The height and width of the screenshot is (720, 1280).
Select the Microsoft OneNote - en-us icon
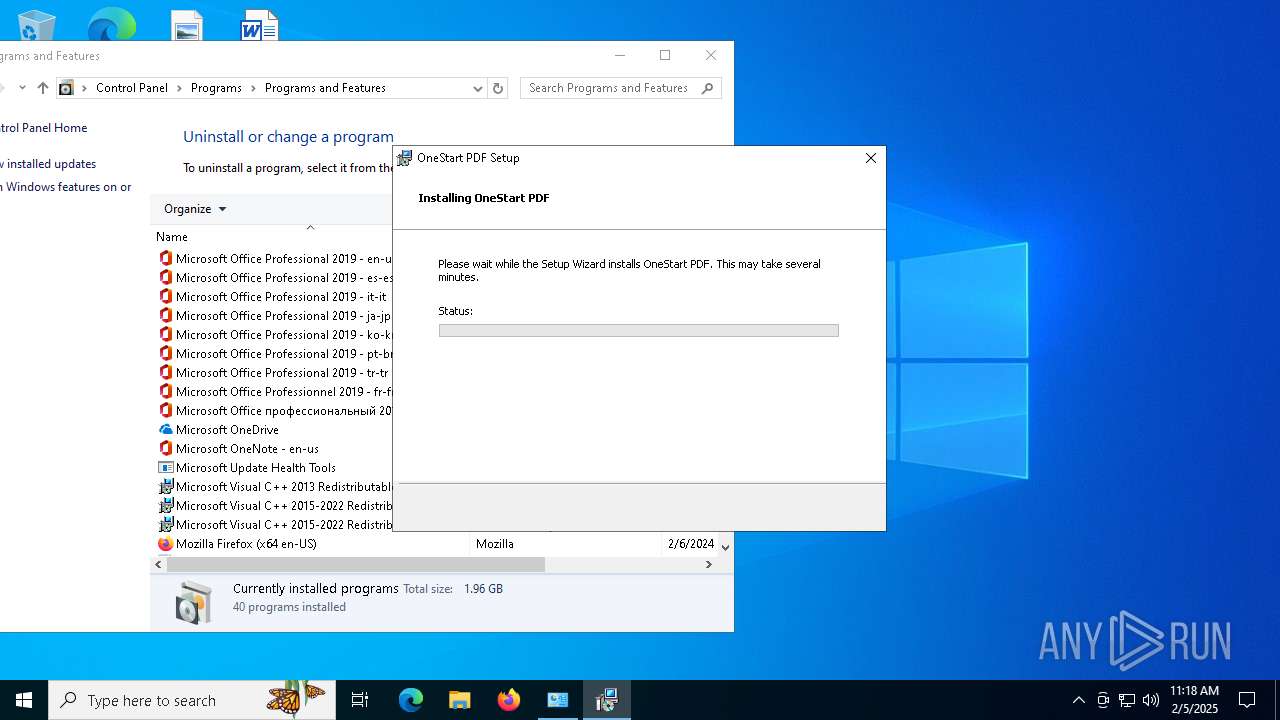click(166, 449)
